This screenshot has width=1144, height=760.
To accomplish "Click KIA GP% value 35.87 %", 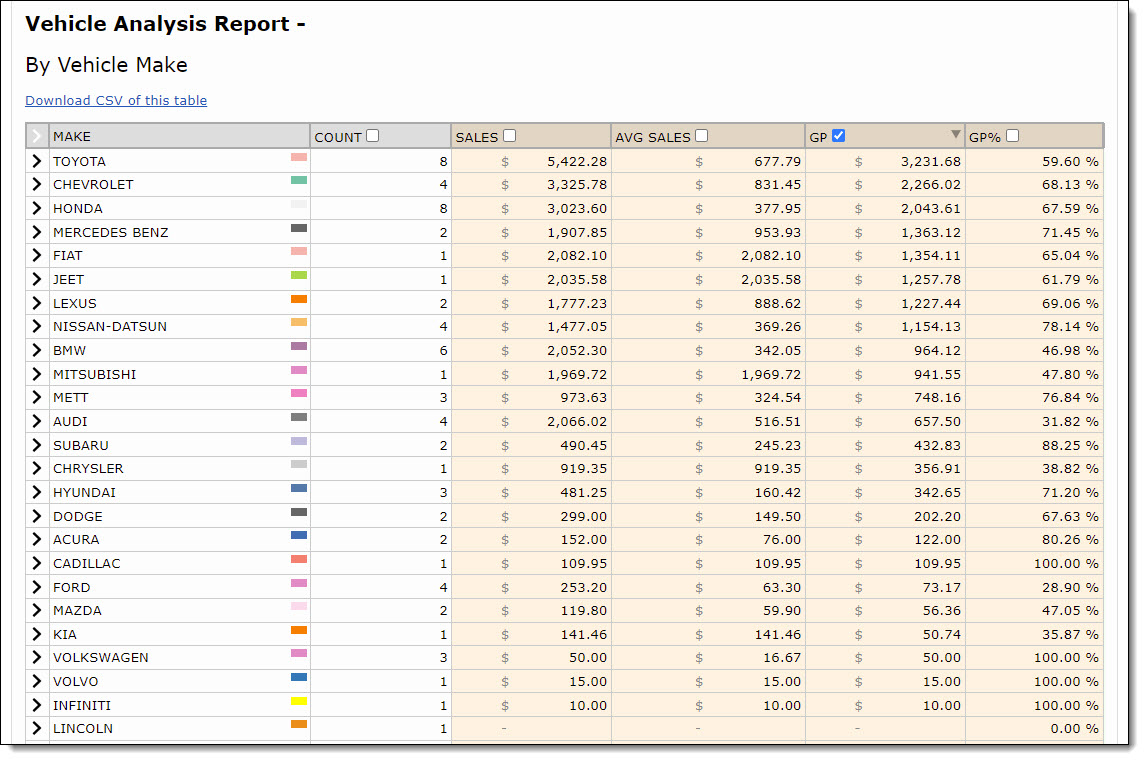I will tap(1070, 634).
